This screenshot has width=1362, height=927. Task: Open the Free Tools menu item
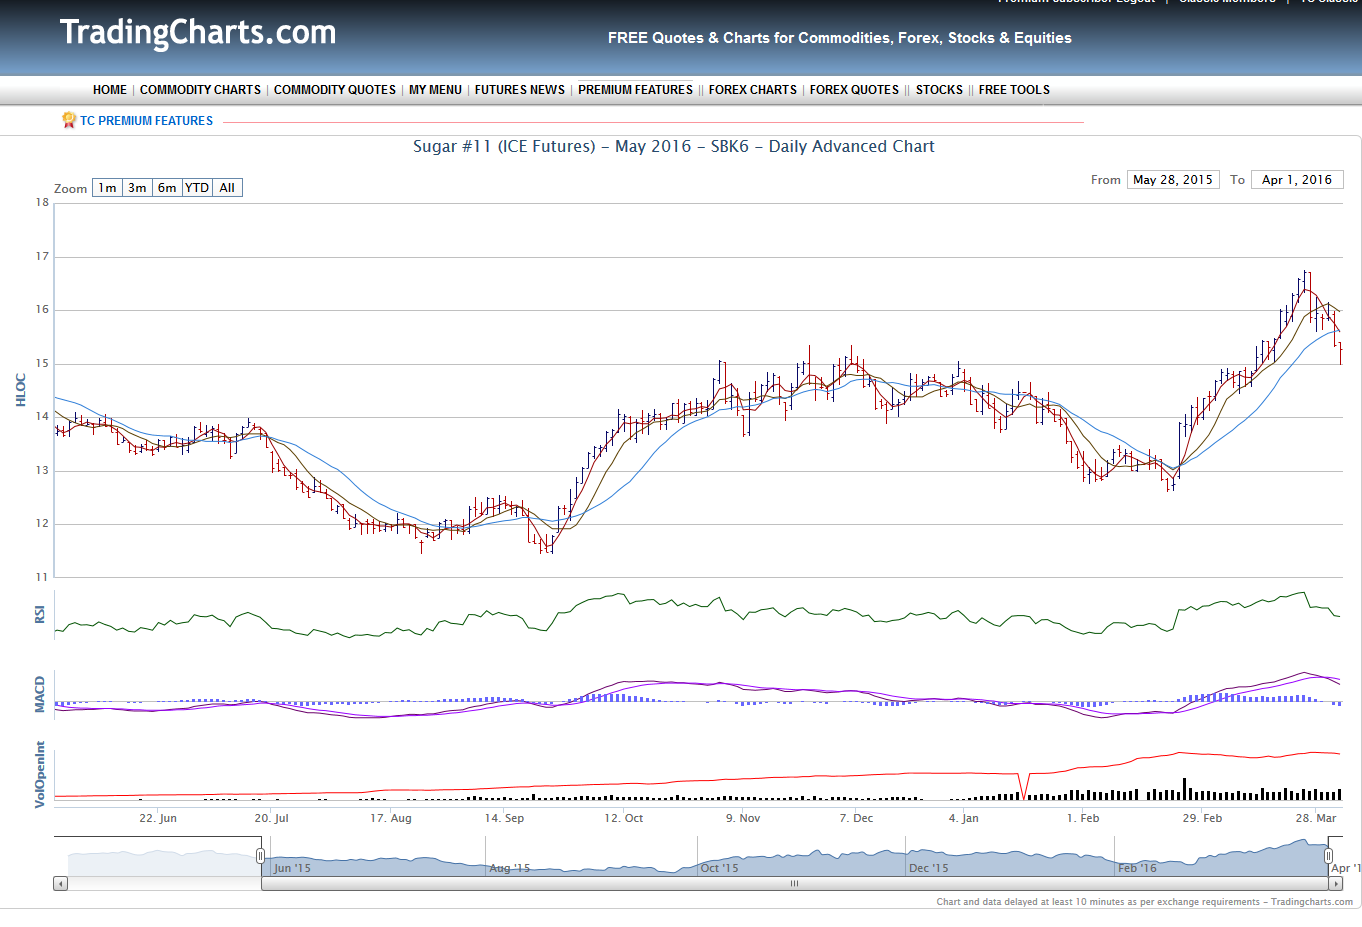tap(1014, 90)
